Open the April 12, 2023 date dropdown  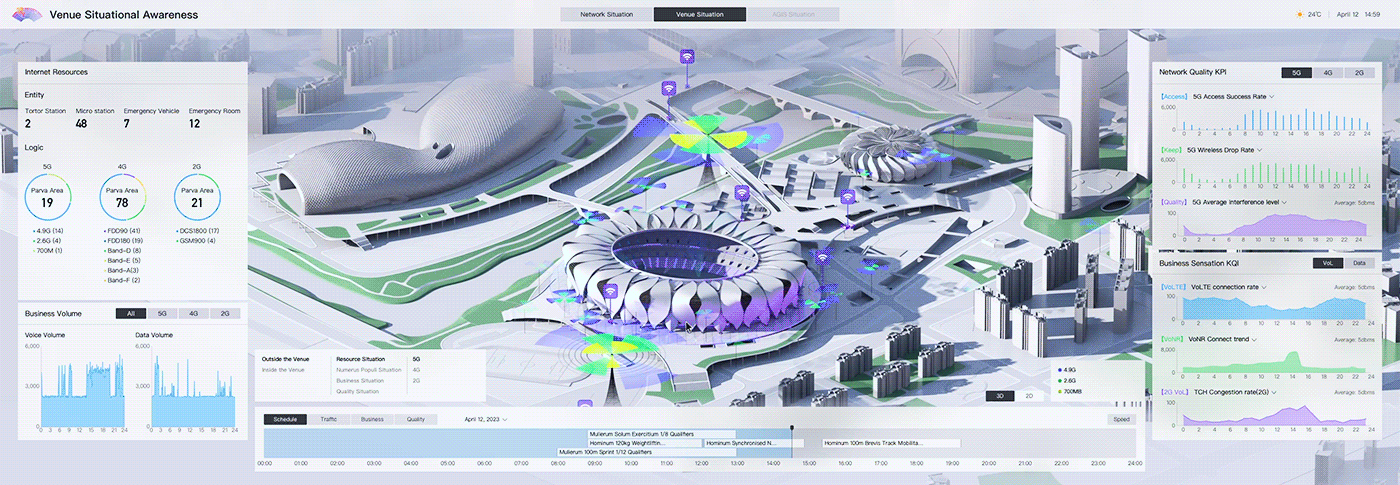[x=486, y=420]
